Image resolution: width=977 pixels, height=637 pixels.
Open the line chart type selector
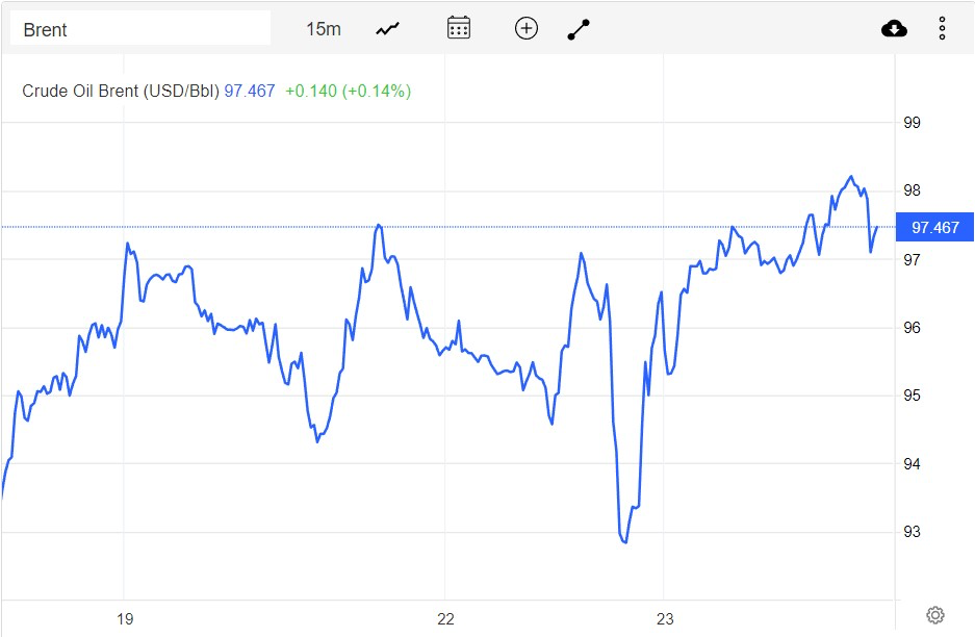click(x=387, y=29)
